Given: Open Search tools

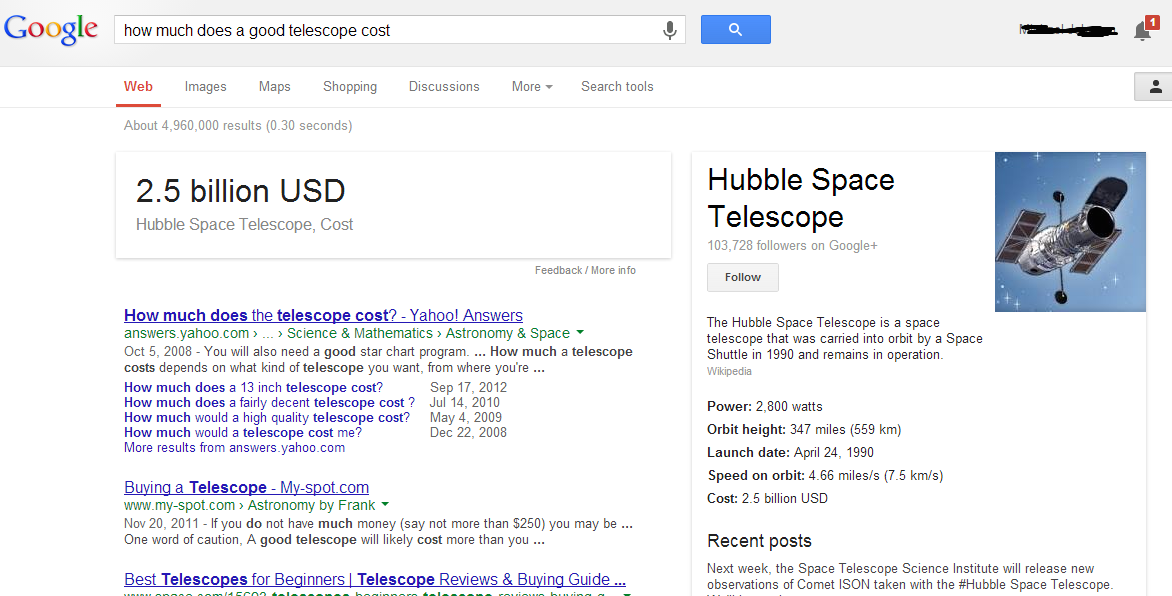Looking at the screenshot, I should 617,87.
